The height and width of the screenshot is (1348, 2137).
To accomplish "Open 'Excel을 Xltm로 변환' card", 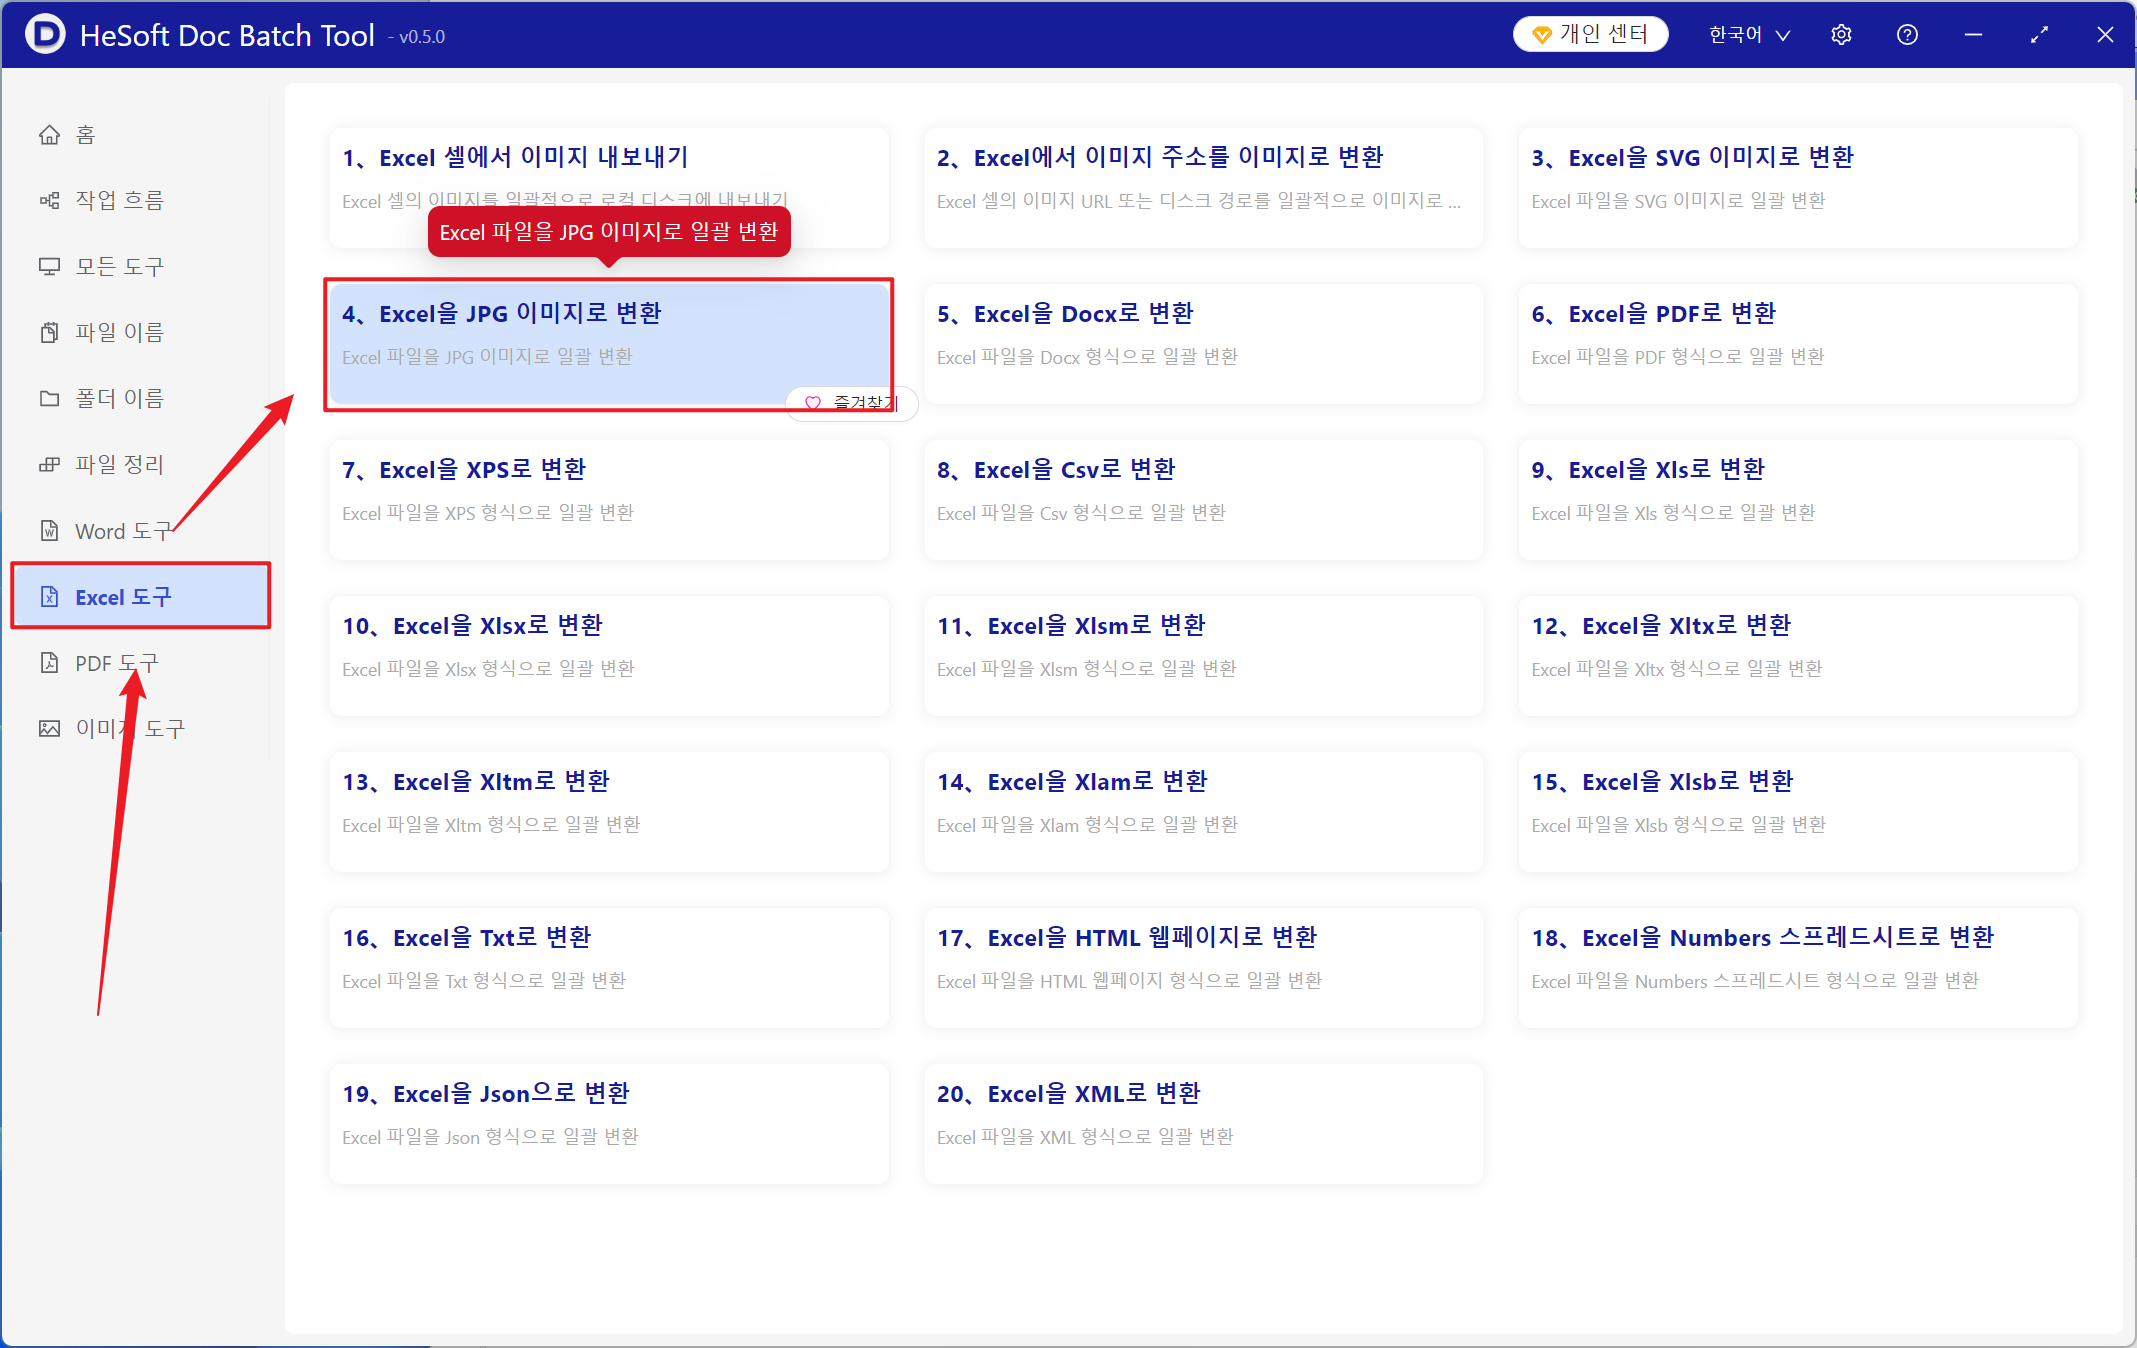I will pos(609,812).
